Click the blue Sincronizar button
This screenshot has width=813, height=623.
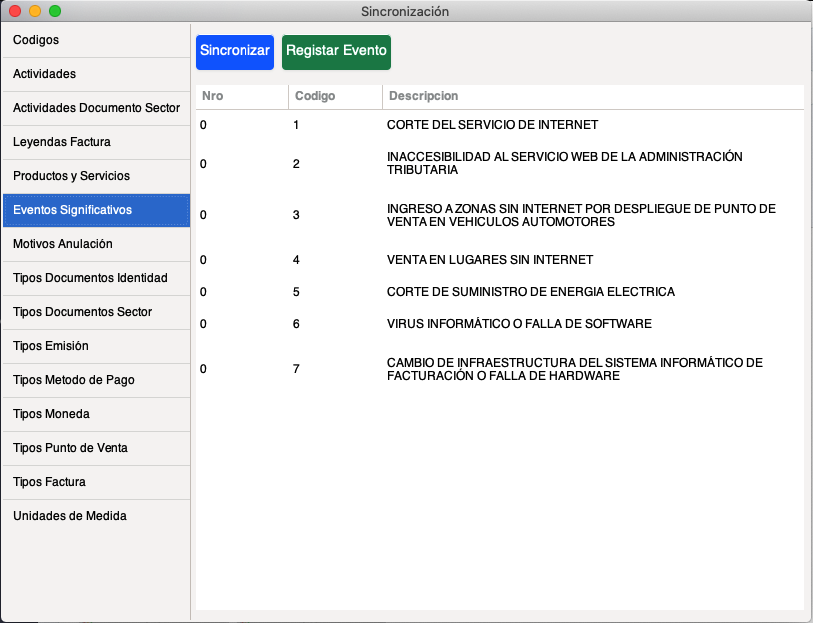[x=234, y=51]
